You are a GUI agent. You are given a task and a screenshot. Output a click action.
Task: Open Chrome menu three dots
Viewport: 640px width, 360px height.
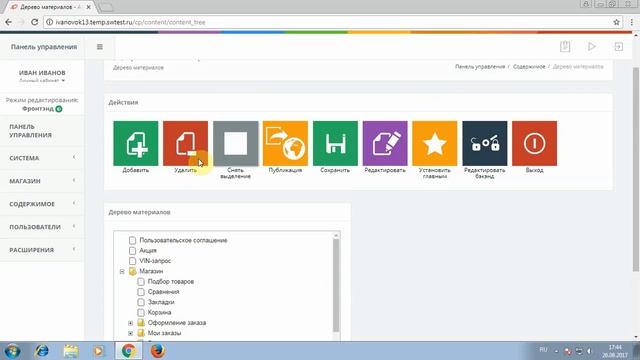(x=631, y=22)
